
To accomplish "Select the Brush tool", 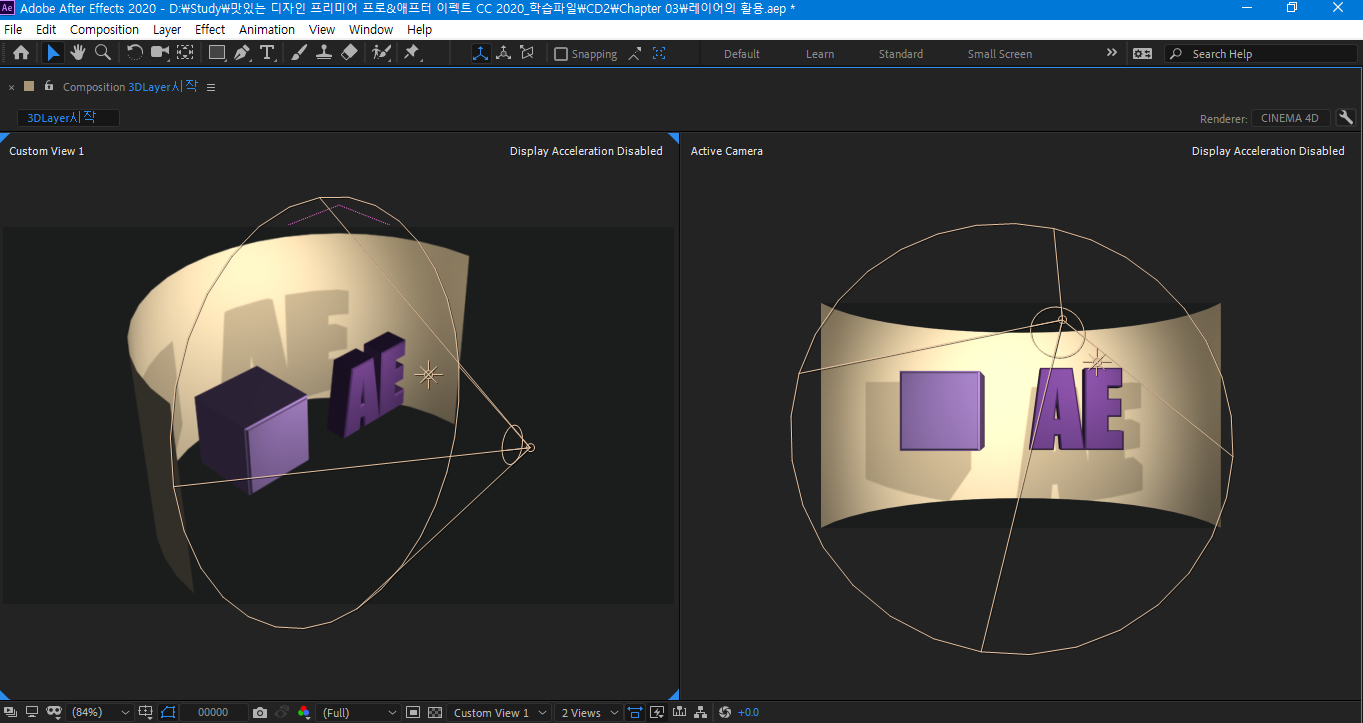I will tap(299, 53).
